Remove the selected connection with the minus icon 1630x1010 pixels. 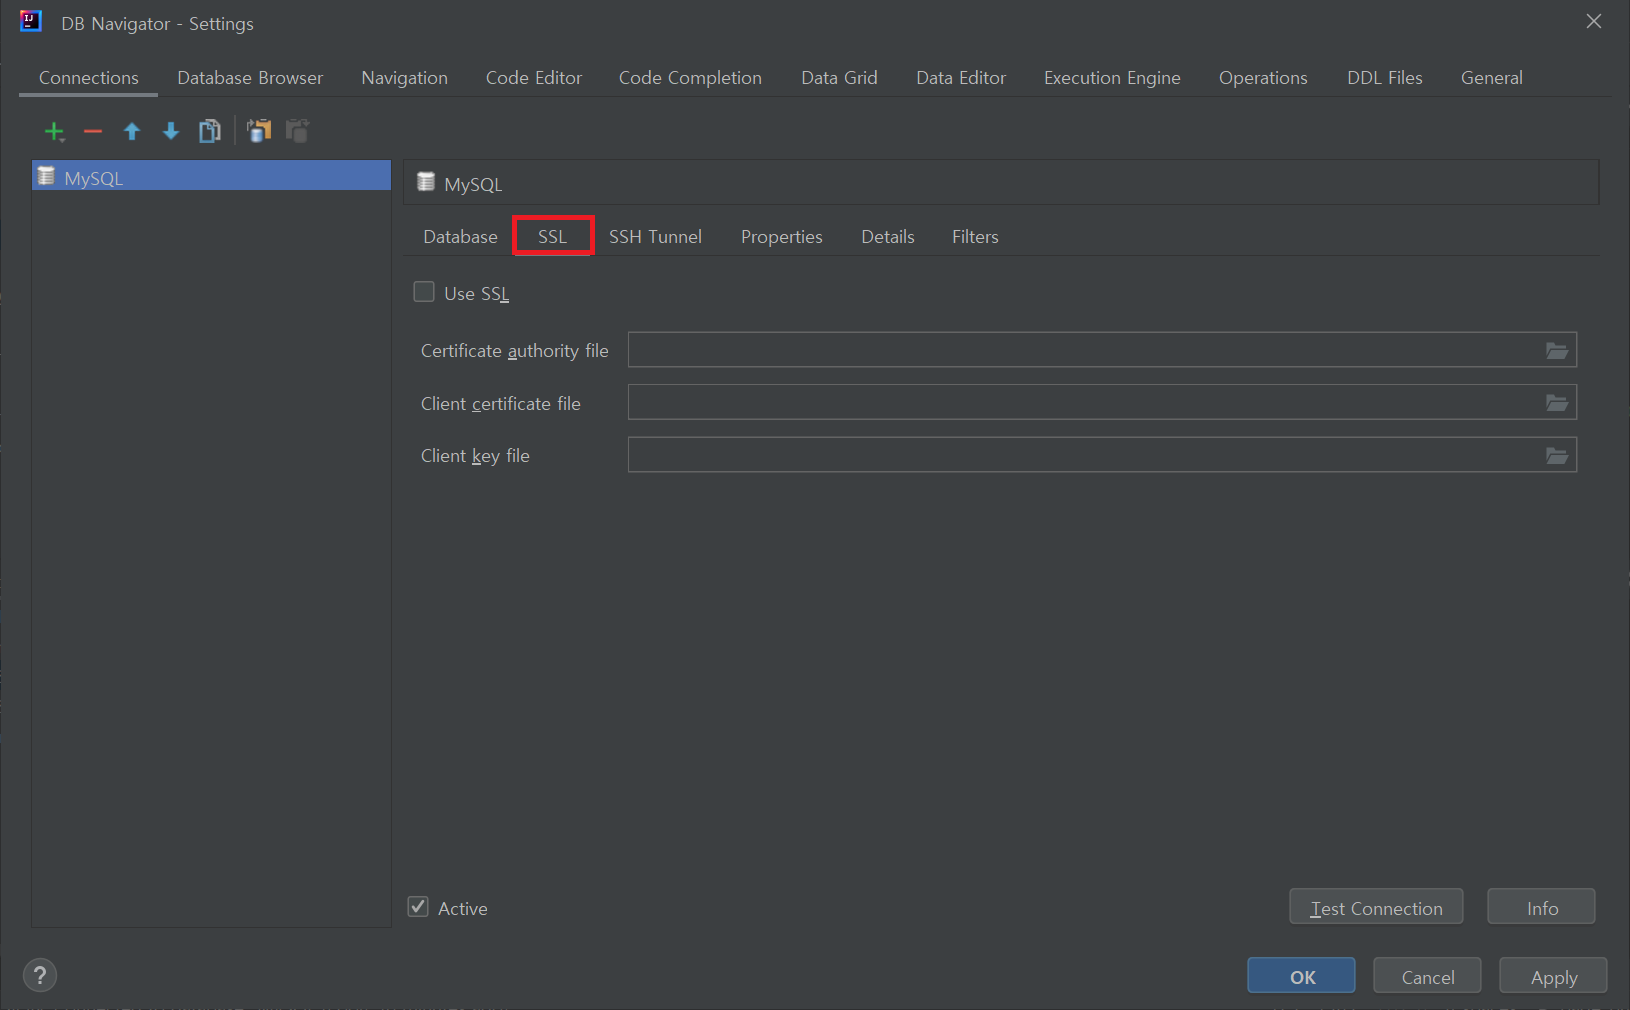coord(93,131)
